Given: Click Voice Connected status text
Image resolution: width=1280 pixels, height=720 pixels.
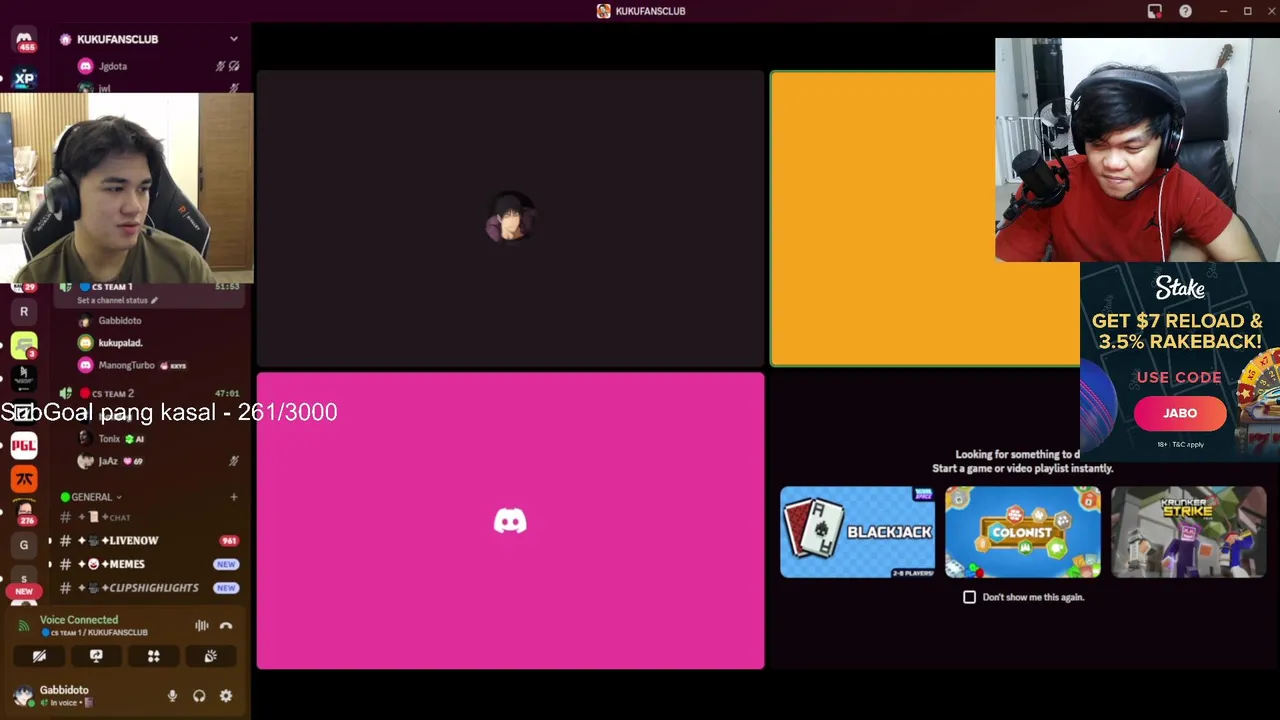Looking at the screenshot, I should [79, 620].
